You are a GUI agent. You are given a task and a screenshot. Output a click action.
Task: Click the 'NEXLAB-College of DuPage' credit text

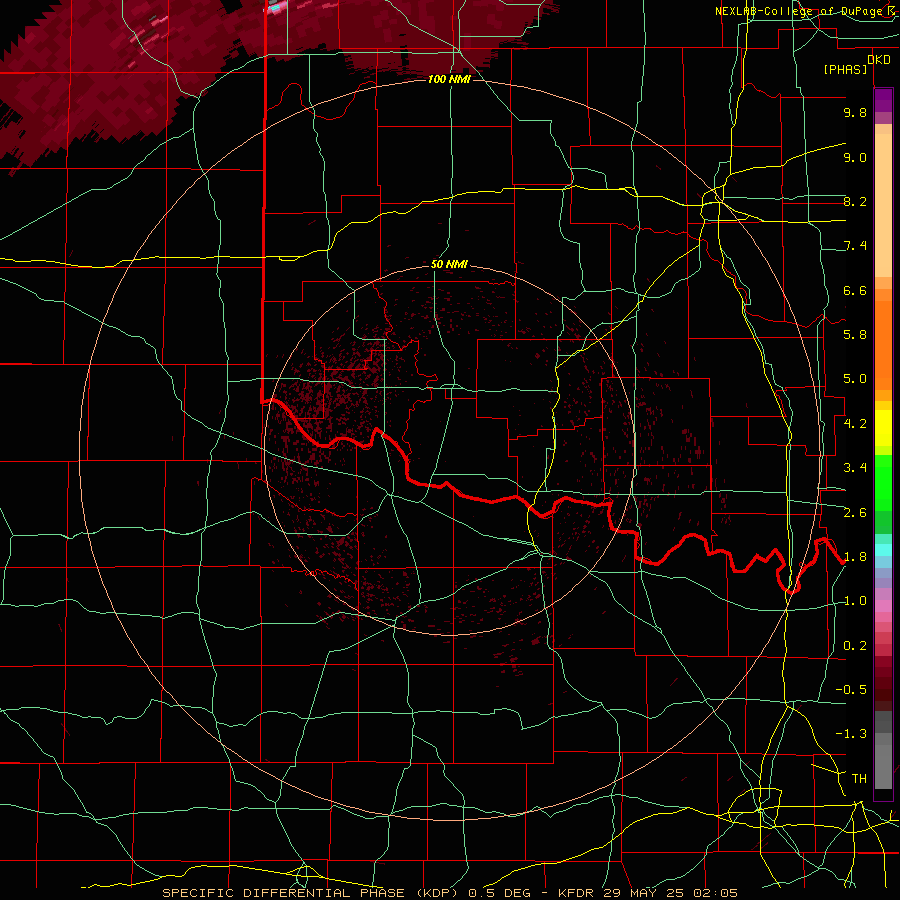pos(798,11)
